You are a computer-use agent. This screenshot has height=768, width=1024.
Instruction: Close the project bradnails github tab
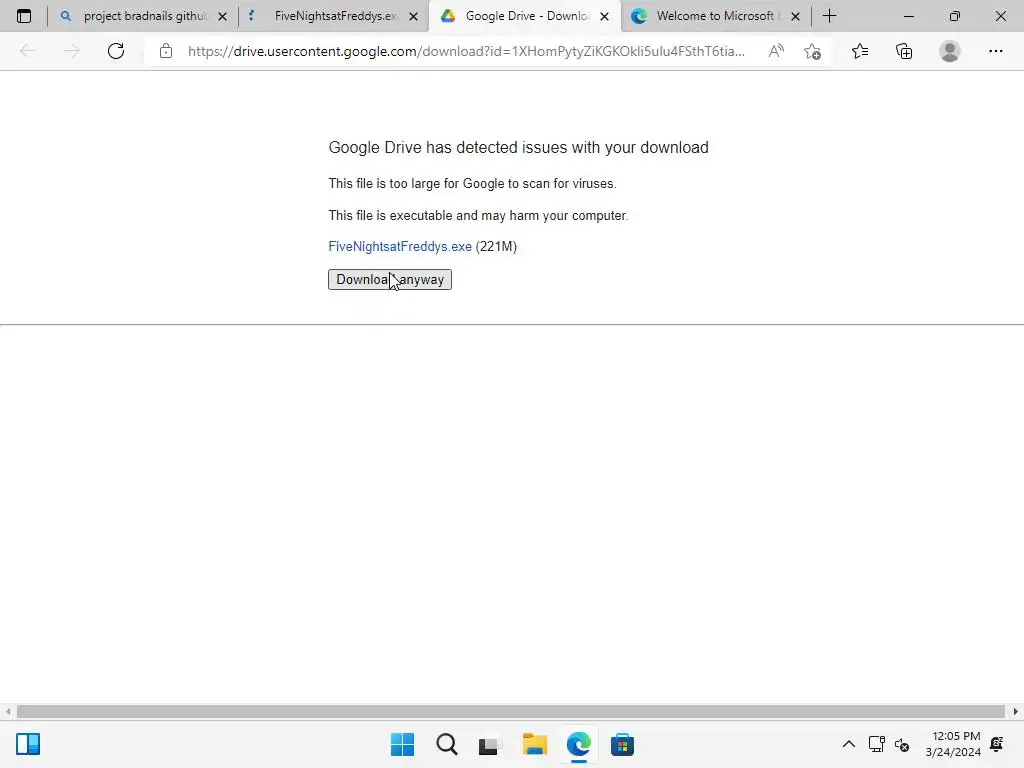click(x=223, y=16)
